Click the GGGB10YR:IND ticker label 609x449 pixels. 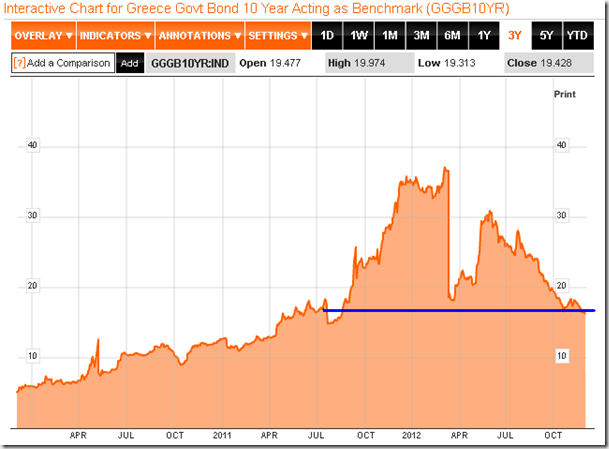[190, 63]
